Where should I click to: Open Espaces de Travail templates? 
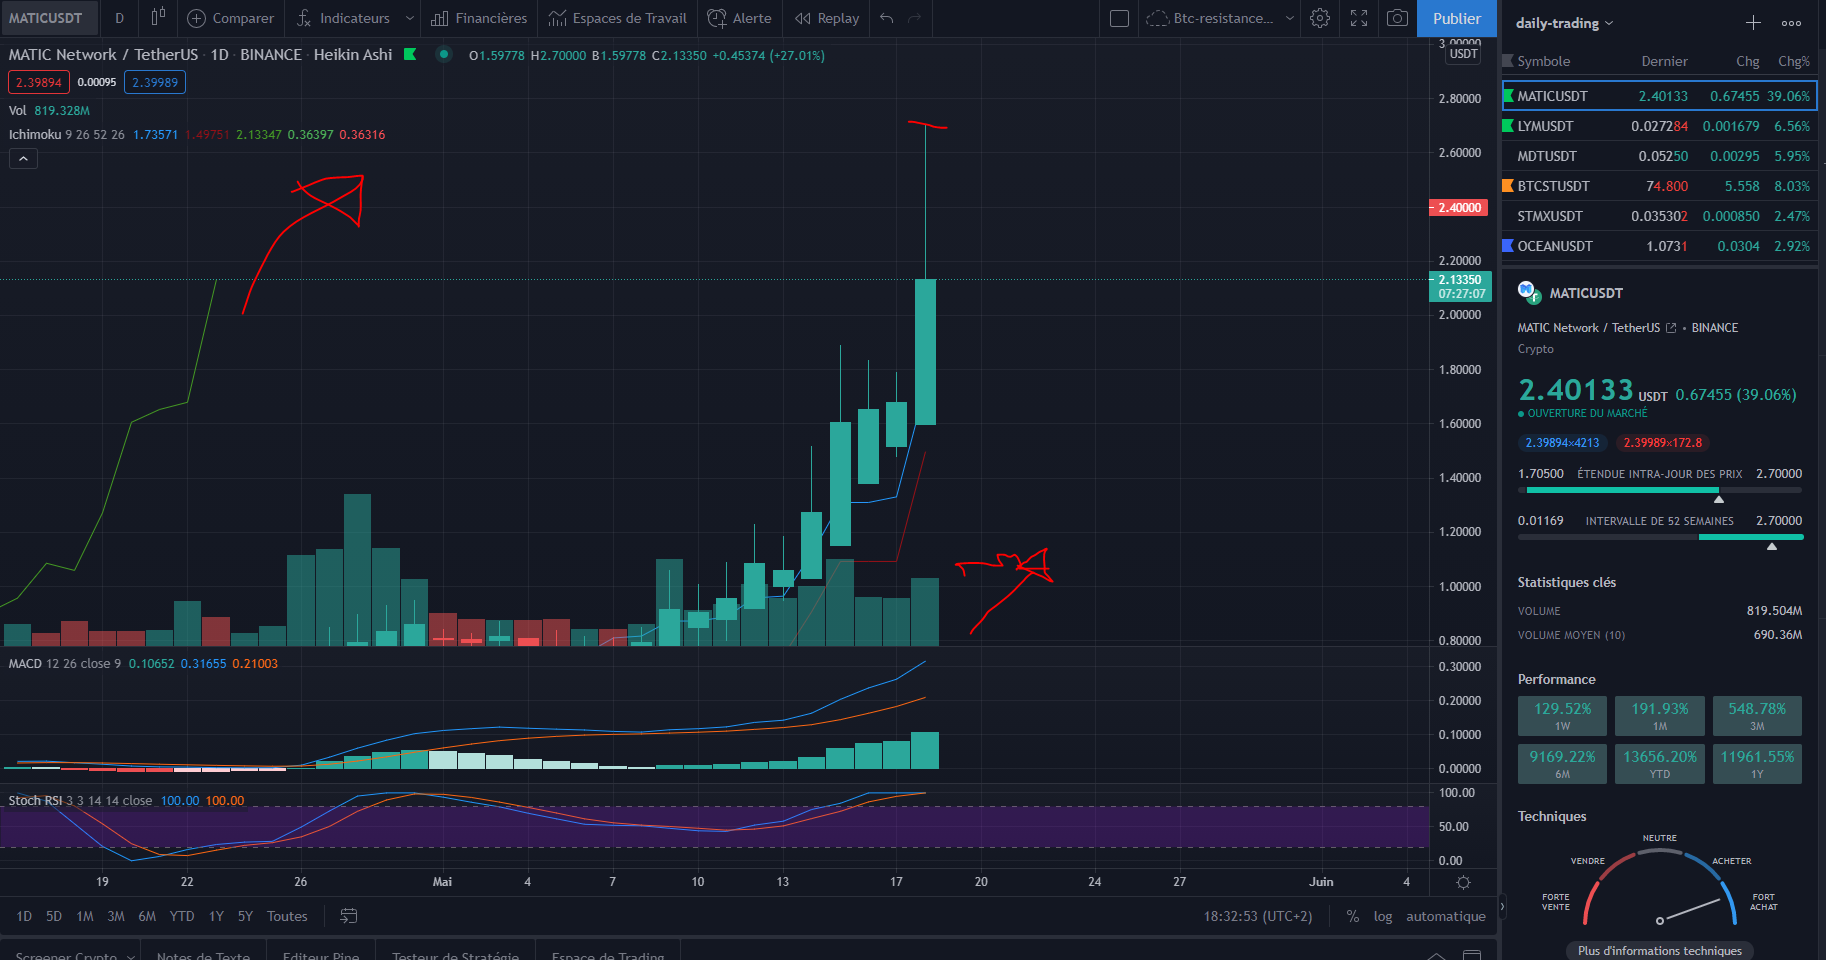point(618,18)
